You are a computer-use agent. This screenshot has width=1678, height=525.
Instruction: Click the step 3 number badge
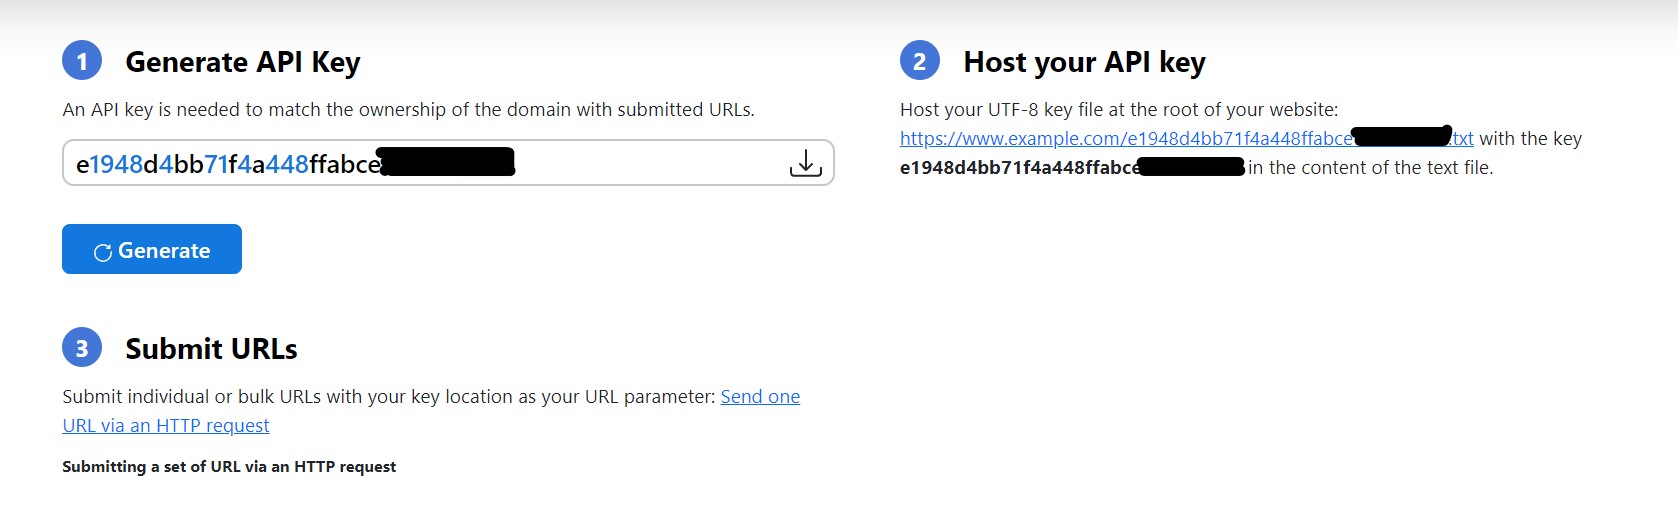coord(82,348)
